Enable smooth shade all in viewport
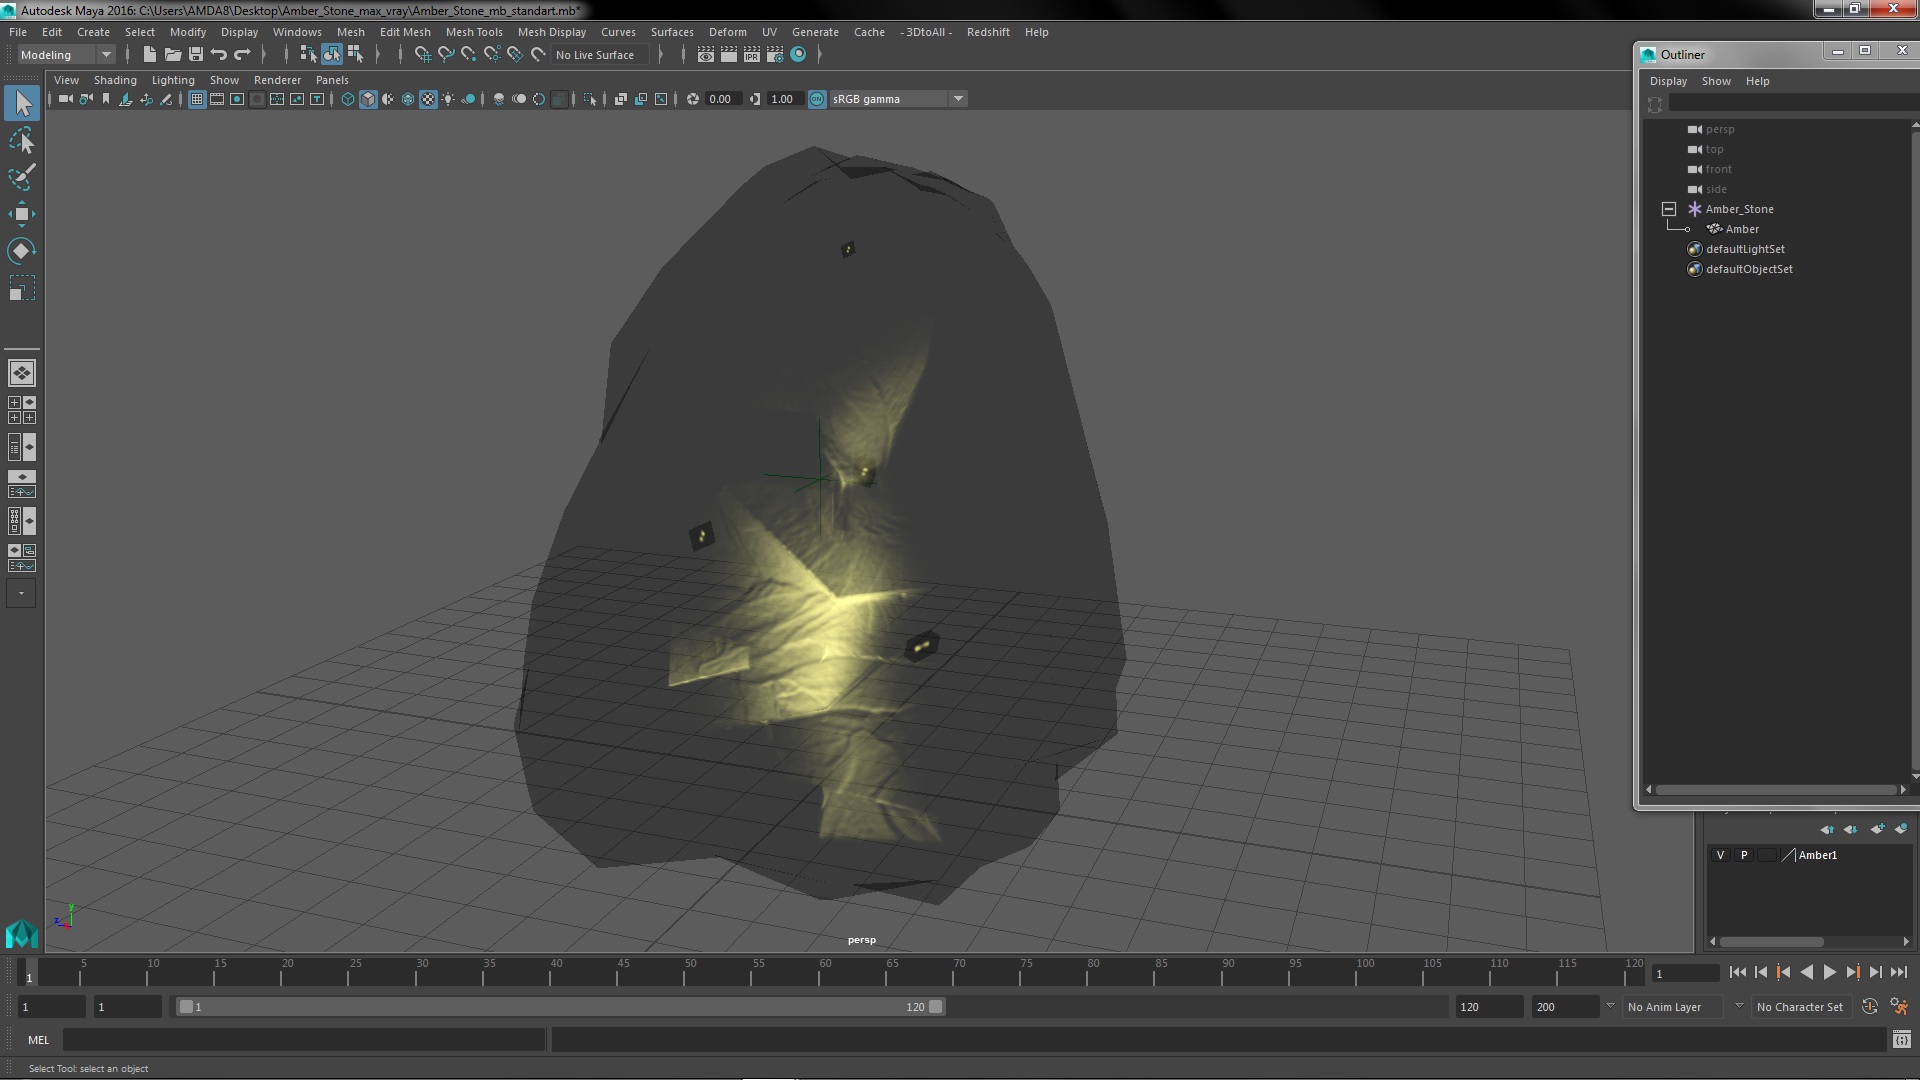This screenshot has width=1920, height=1080. [x=368, y=99]
